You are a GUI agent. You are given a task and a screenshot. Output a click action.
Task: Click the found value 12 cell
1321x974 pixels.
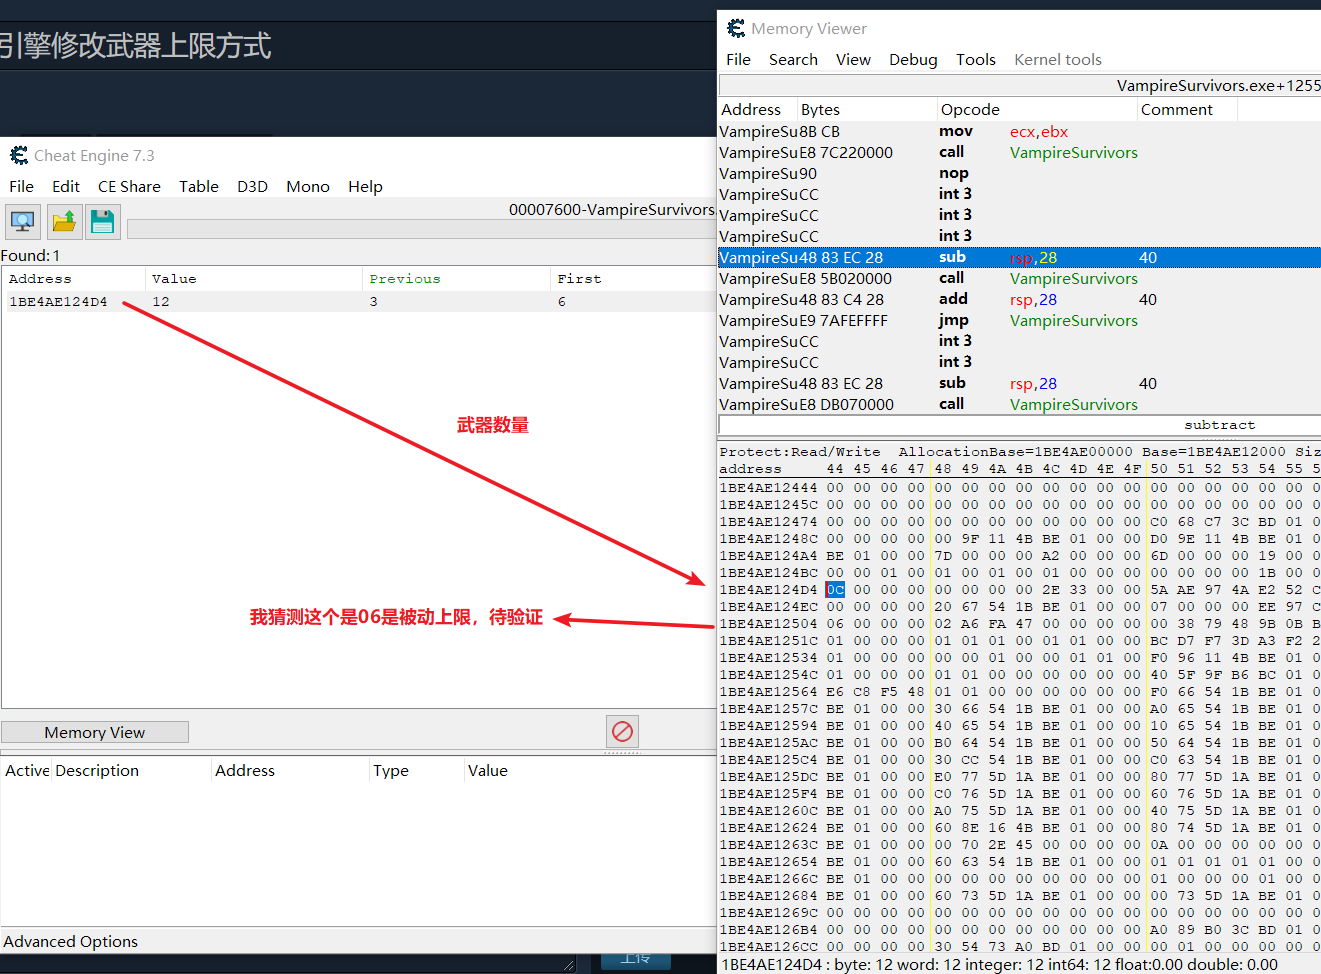pos(161,301)
